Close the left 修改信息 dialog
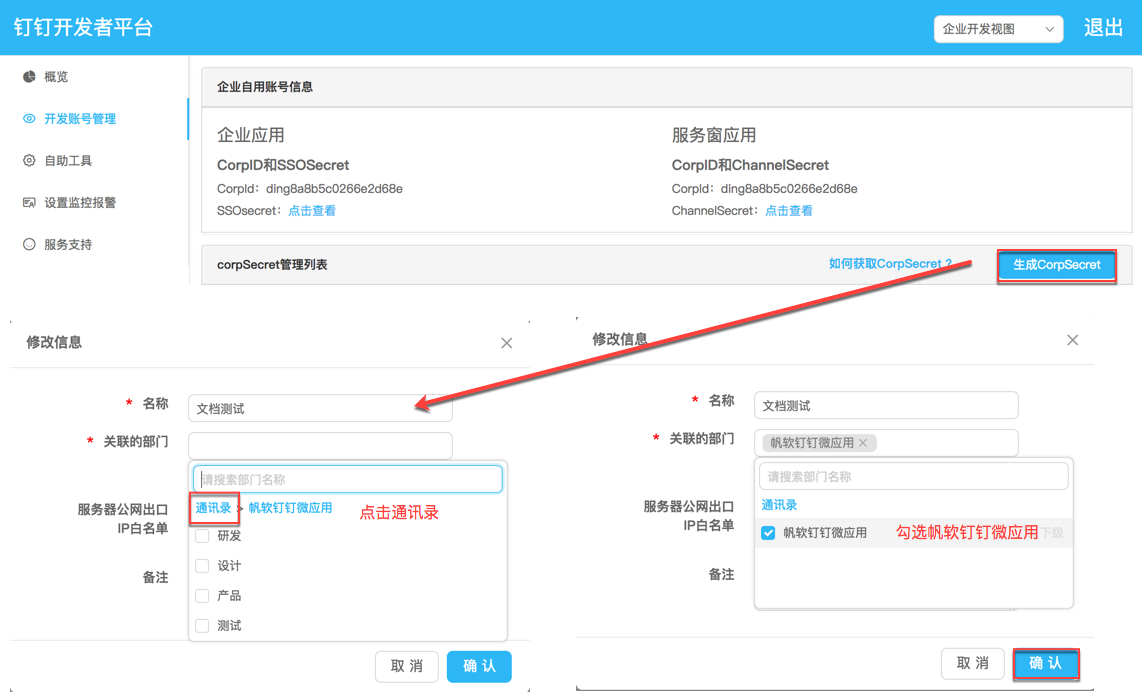 click(x=507, y=343)
